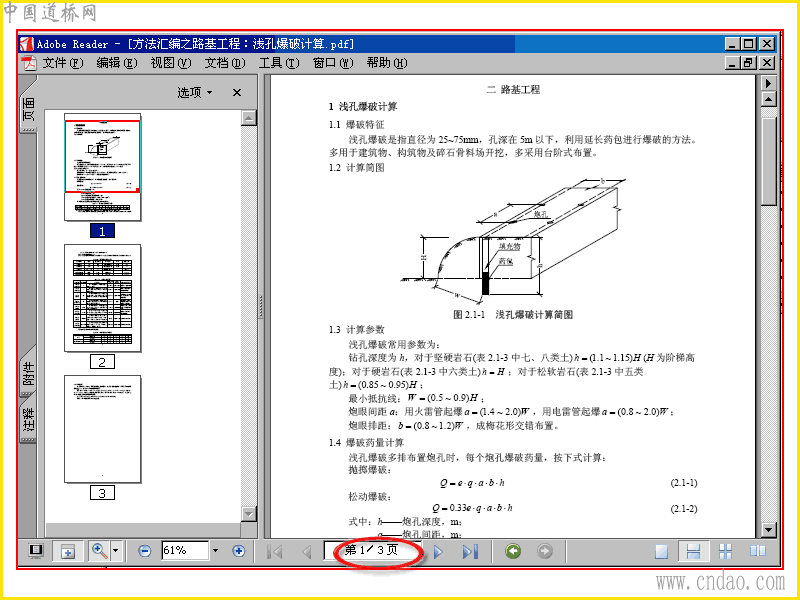Go to the next page arrow

pos(438,552)
